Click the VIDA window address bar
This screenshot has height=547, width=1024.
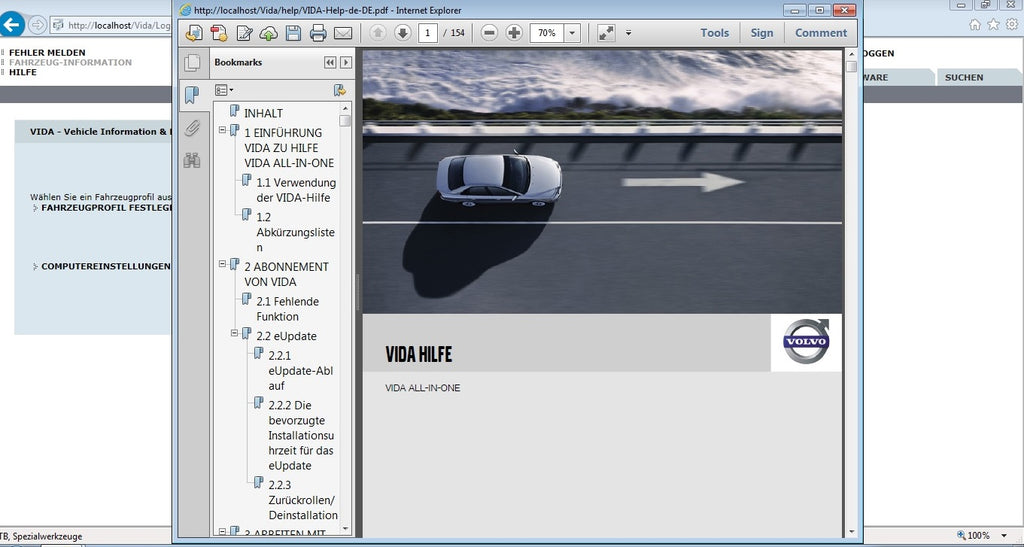click(x=111, y=25)
